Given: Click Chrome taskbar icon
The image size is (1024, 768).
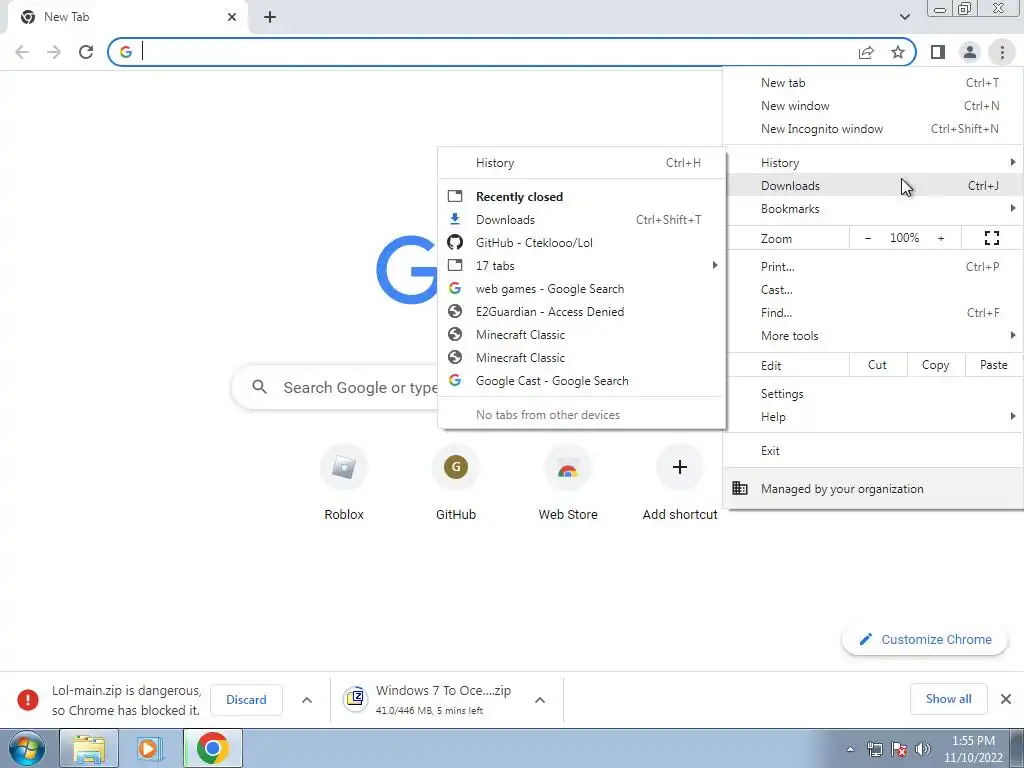Looking at the screenshot, I should point(212,748).
